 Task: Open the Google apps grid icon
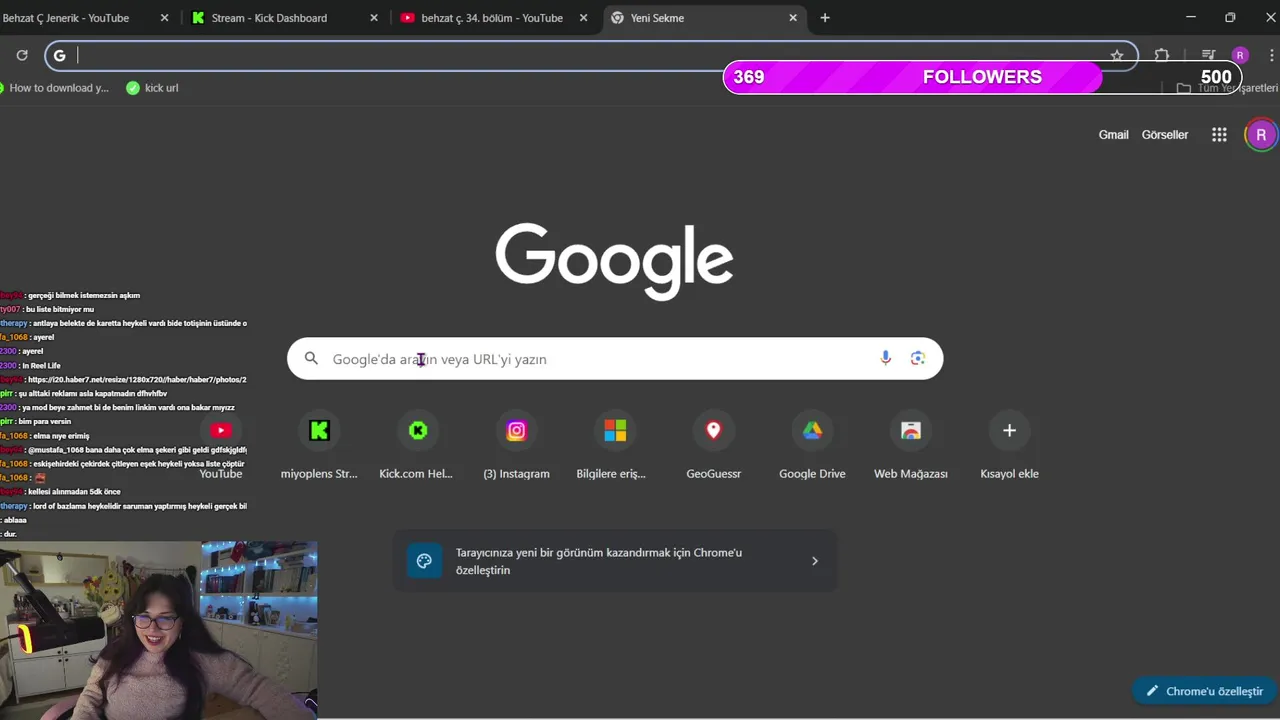[x=1219, y=135]
